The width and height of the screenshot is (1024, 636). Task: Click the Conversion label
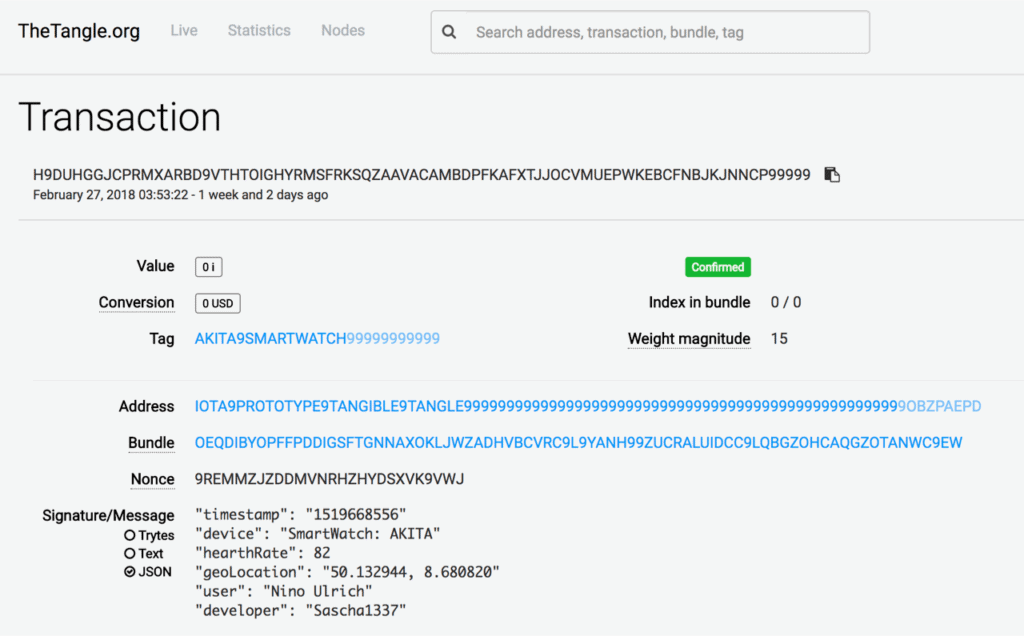(x=136, y=303)
